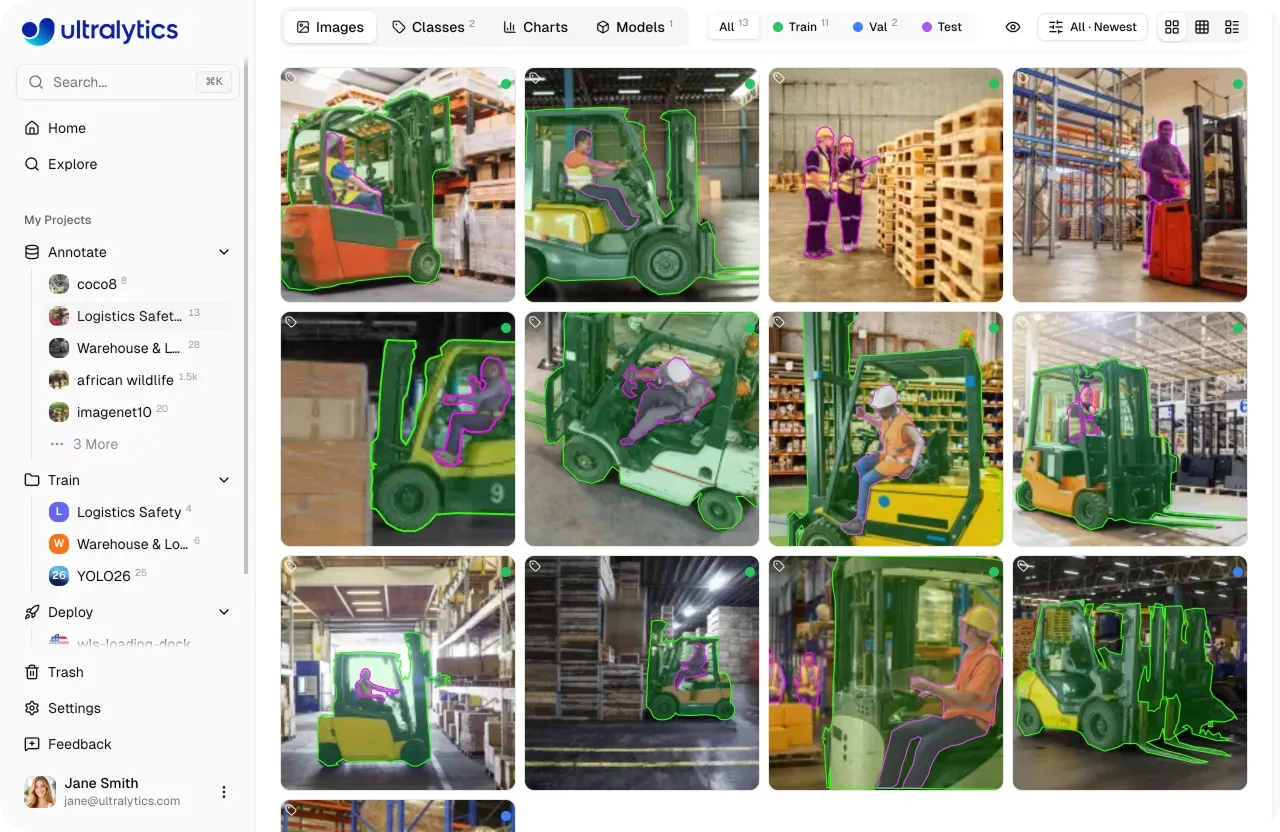Collapse the Train section chevron
This screenshot has width=1280, height=832.
click(224, 480)
